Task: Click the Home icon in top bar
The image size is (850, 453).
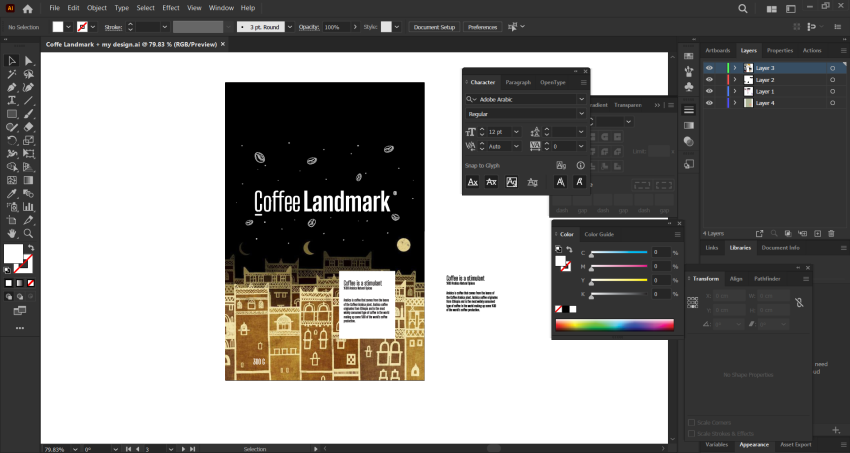Action: (x=29, y=8)
